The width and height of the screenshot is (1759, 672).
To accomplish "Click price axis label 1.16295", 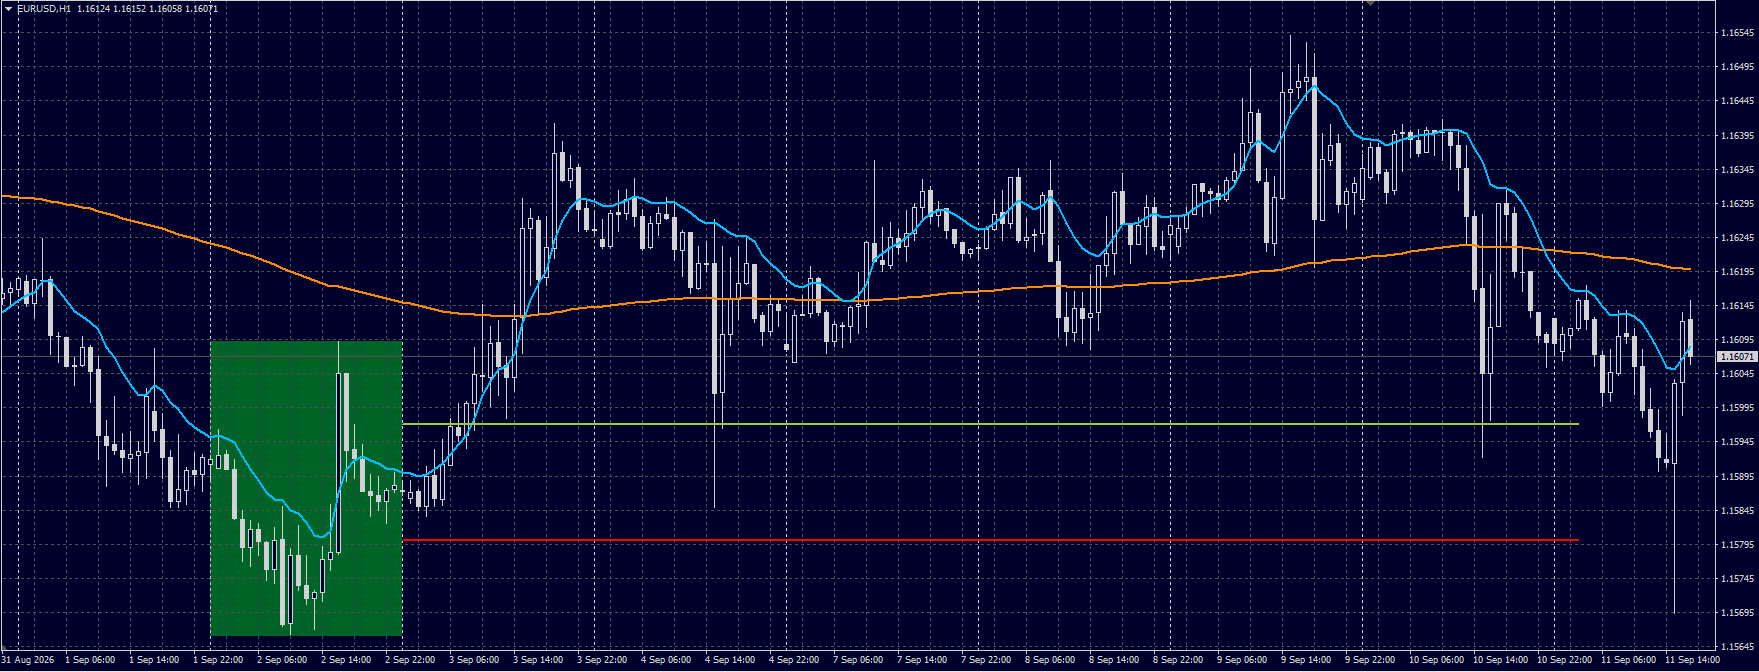I will [1737, 203].
